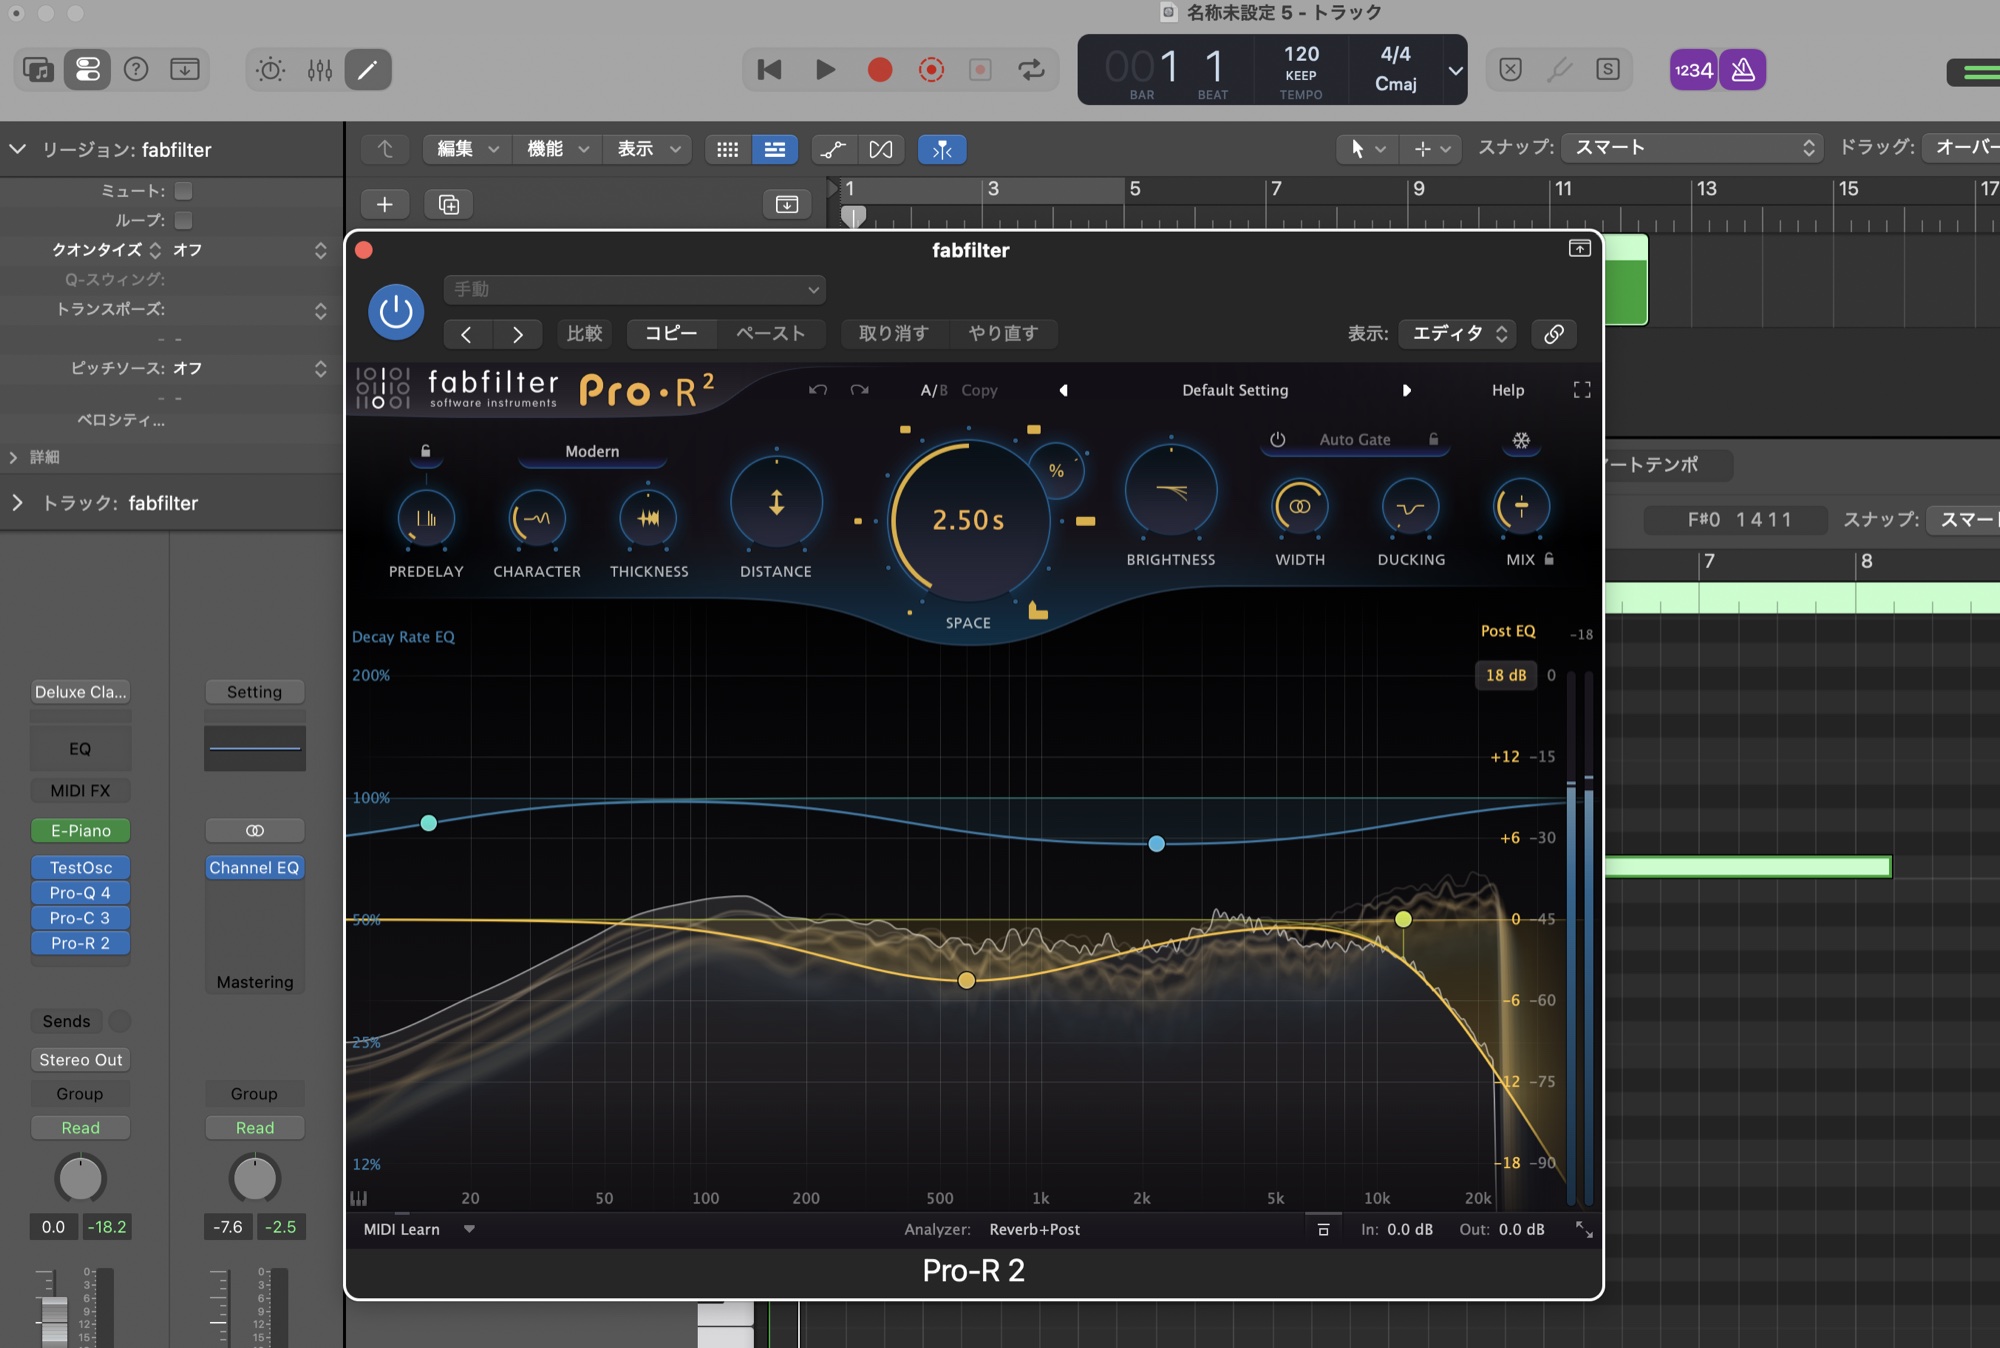The width and height of the screenshot is (2000, 1348).
Task: Open the スマート snap dropdown
Action: [1692, 147]
